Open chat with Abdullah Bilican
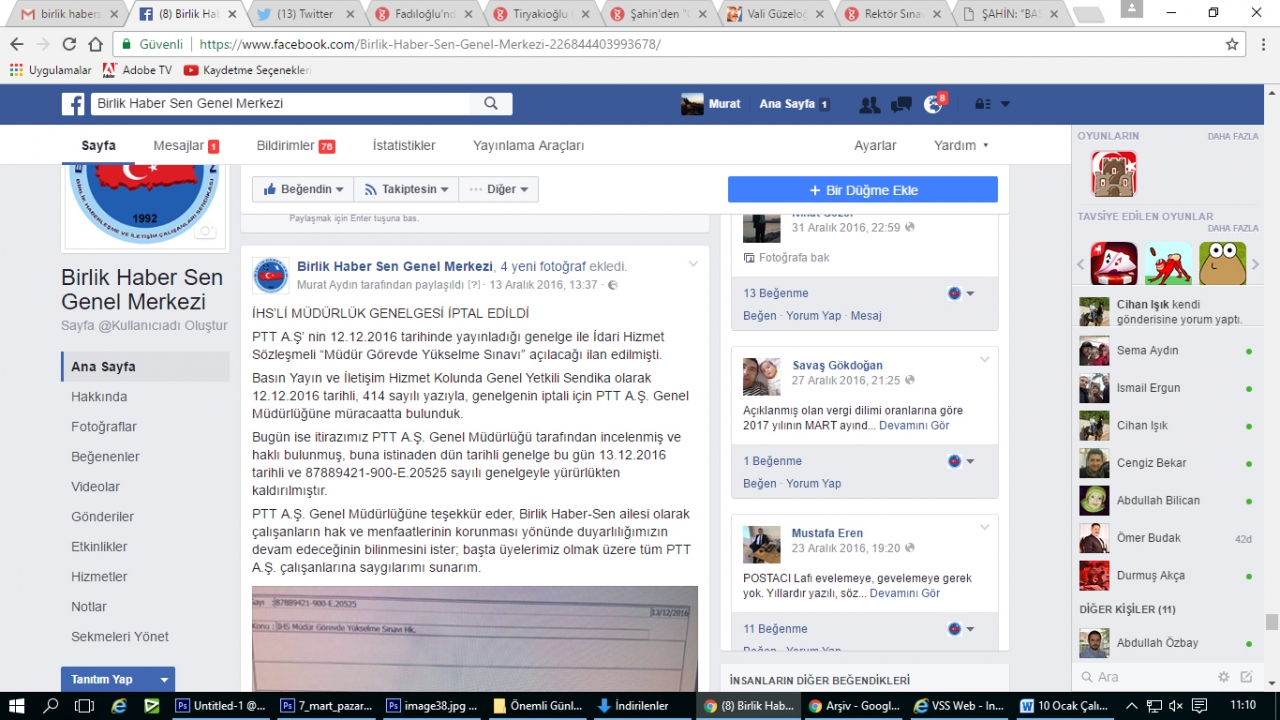The height and width of the screenshot is (720, 1280). [x=1167, y=500]
